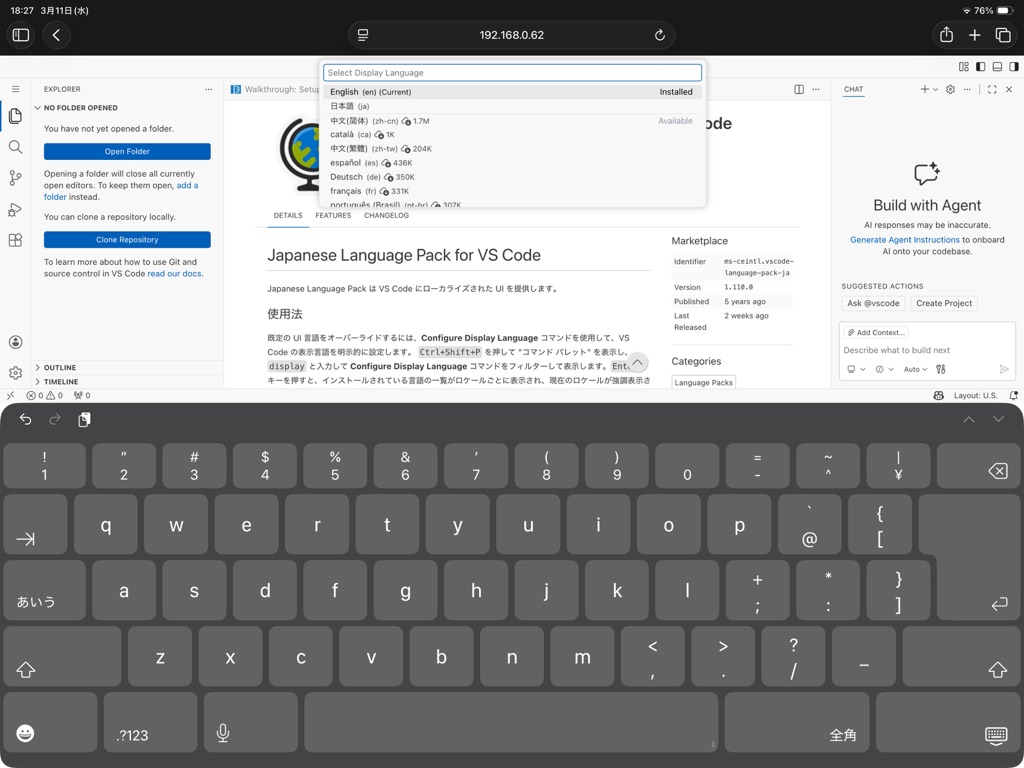Image resolution: width=1024 pixels, height=768 pixels.
Task: Toggle the secondary side bar visibility
Action: tap(1013, 67)
